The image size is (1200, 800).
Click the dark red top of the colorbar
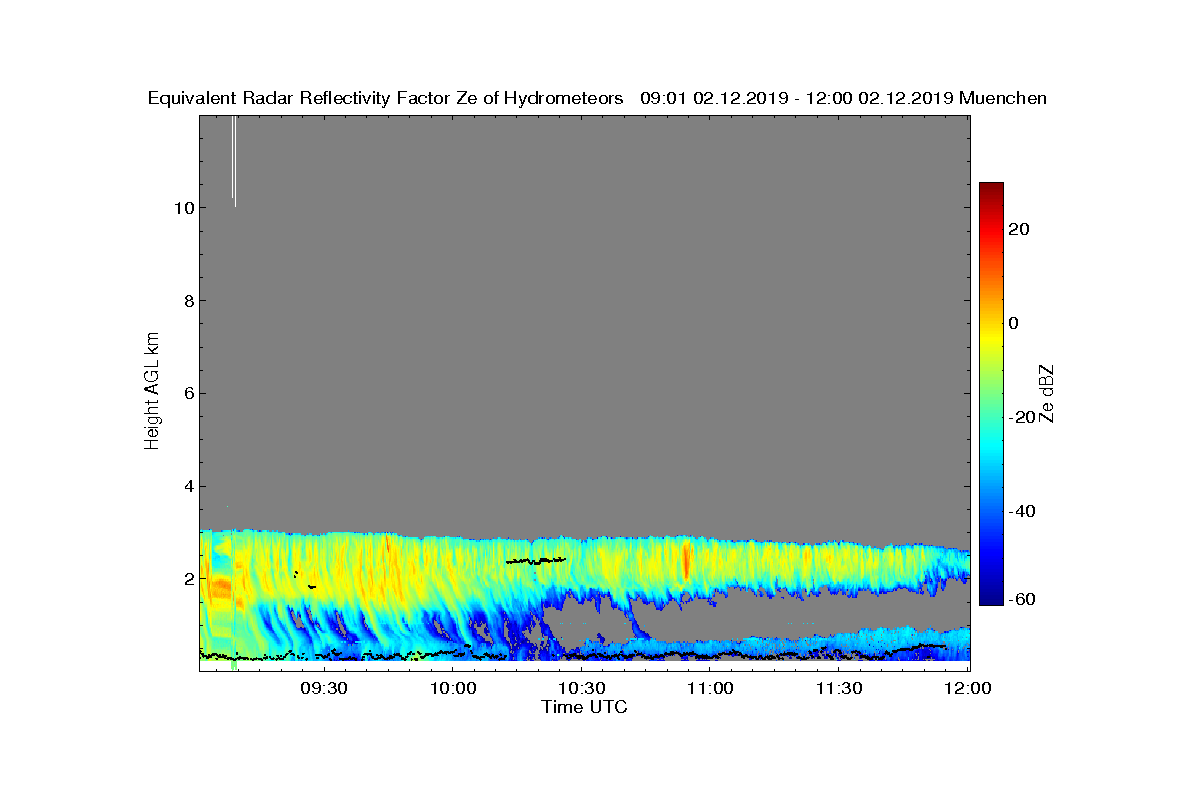click(x=991, y=190)
